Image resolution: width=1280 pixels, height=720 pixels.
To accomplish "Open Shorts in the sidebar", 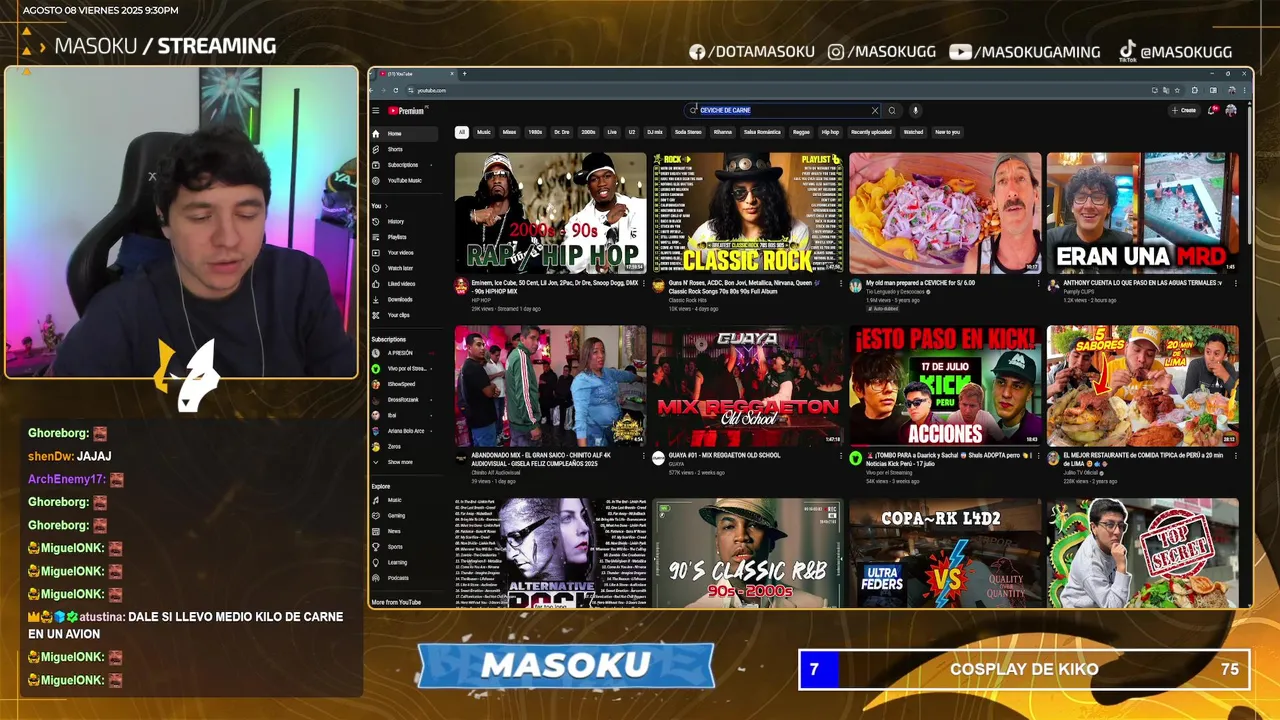I will click(404, 149).
